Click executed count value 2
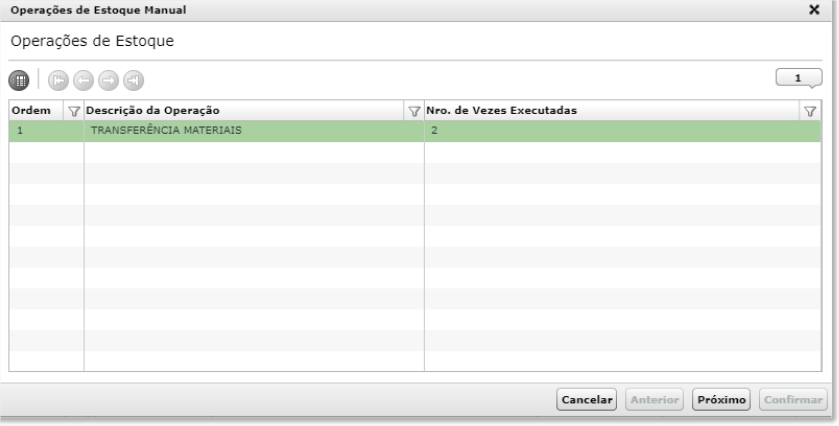The image size is (839, 426). click(x=434, y=131)
